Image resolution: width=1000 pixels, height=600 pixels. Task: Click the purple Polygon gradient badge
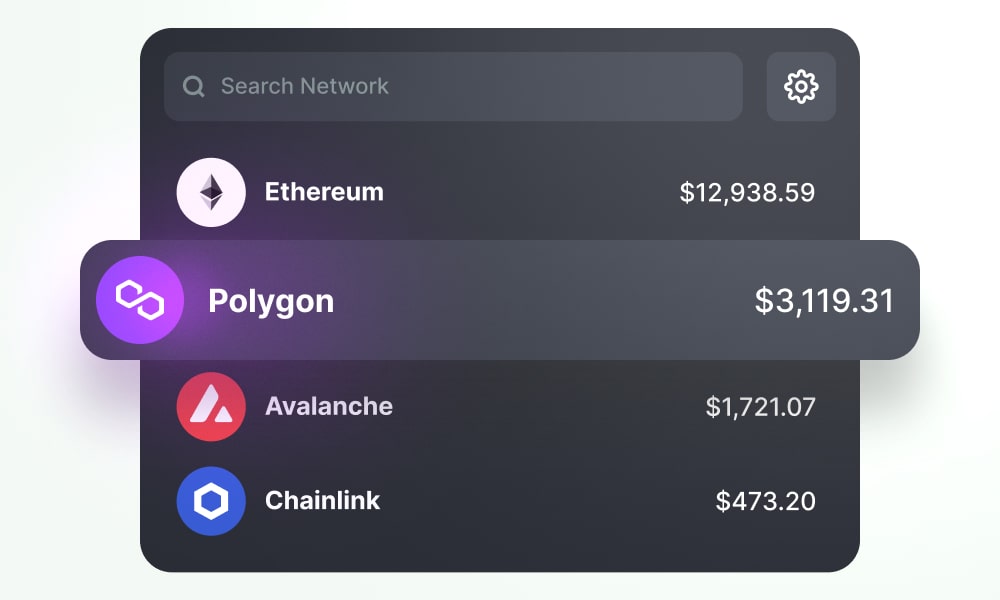pos(139,299)
